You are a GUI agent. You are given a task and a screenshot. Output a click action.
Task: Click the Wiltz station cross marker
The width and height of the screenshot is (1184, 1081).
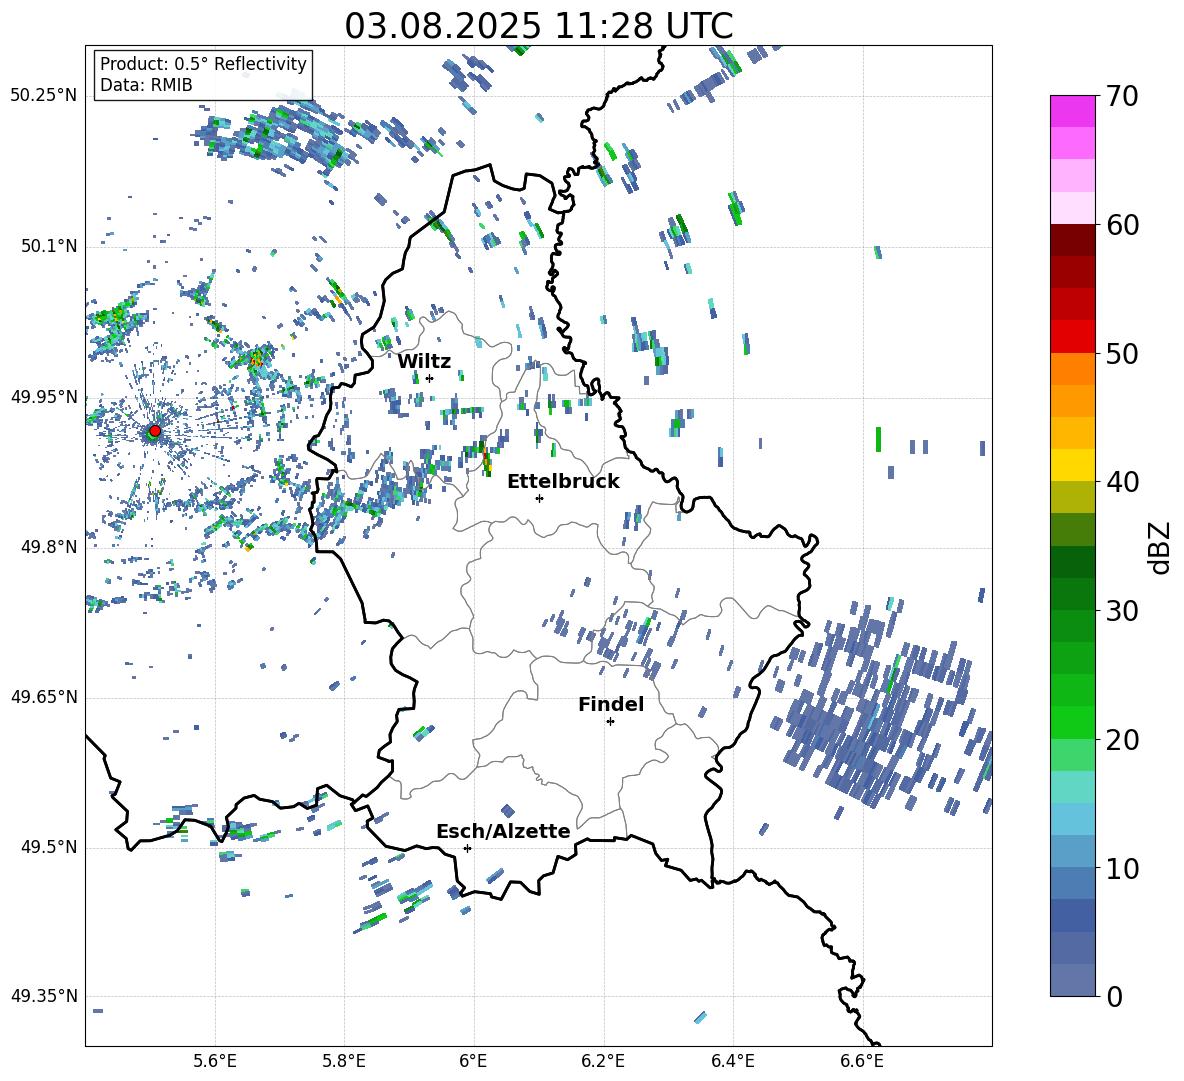coord(430,378)
